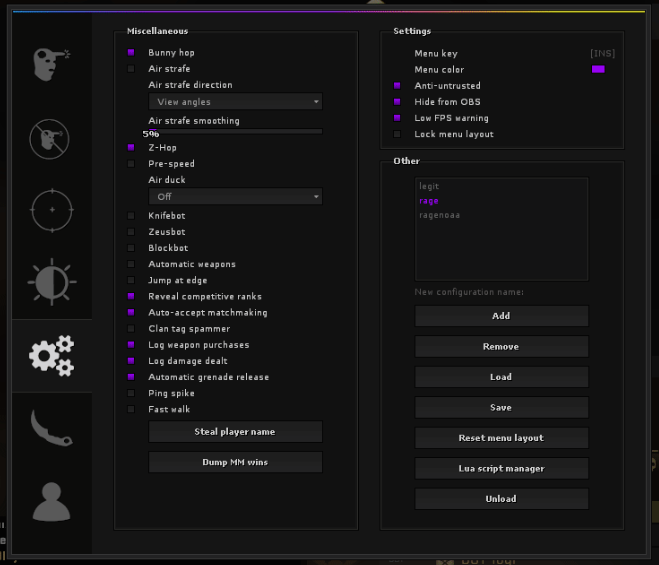
Task: Enable the Knifebot checkbox
Action: (x=131, y=216)
